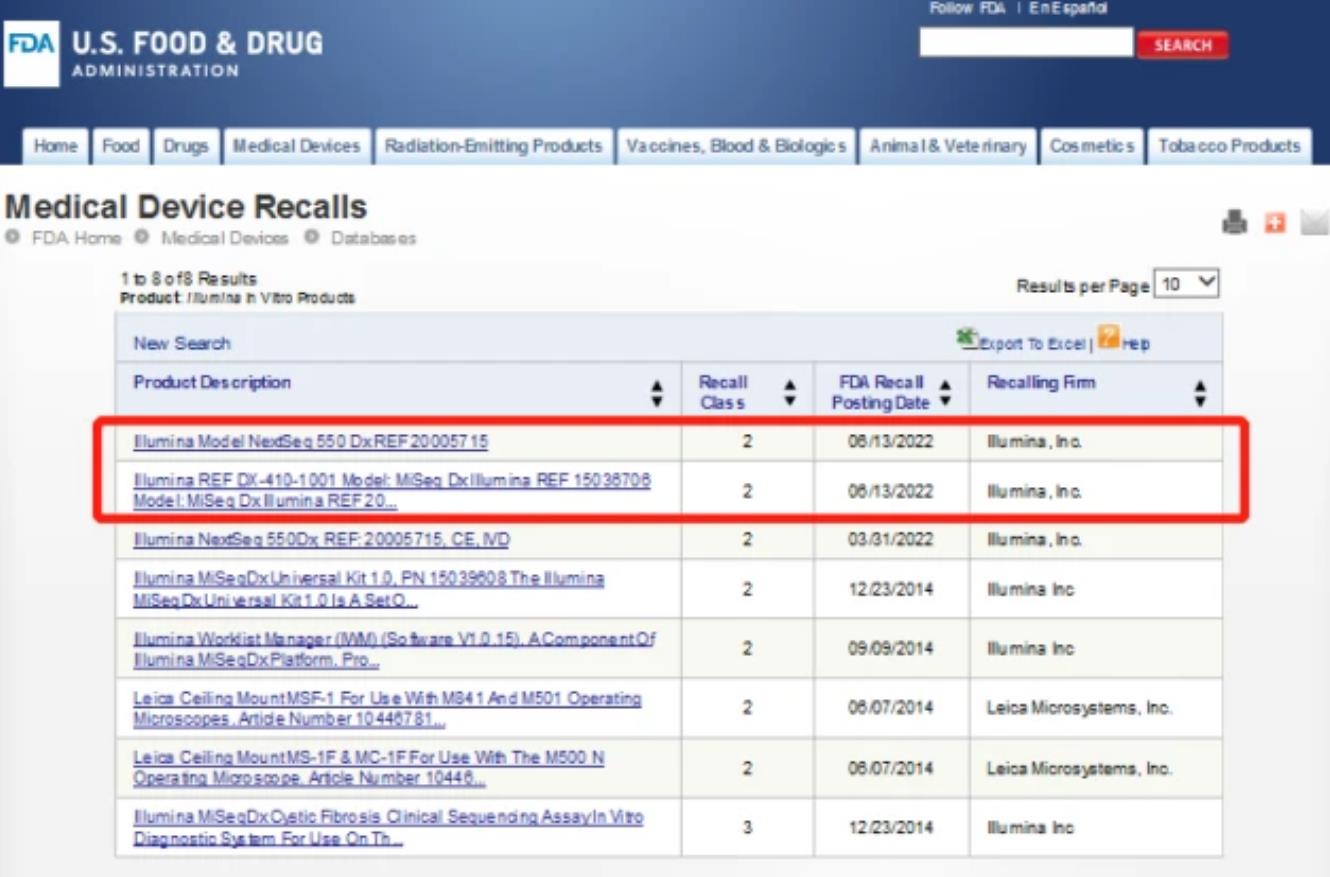Viewport: 1330px width, 877px height.
Task: Click the Databases breadcrumb link
Action: [373, 238]
